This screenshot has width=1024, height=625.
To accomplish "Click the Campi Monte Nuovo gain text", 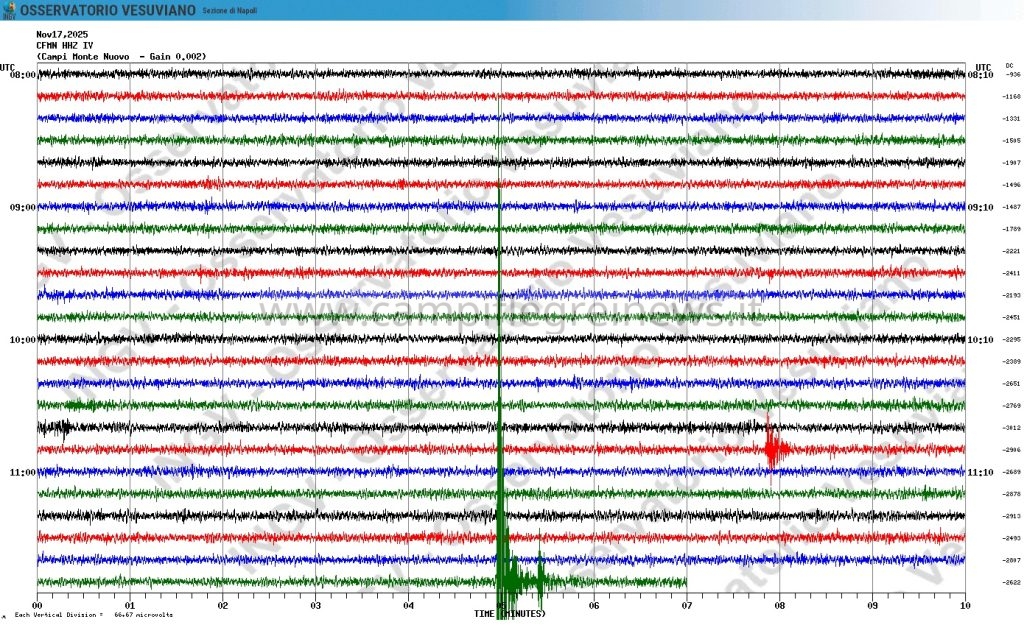I will point(121,56).
